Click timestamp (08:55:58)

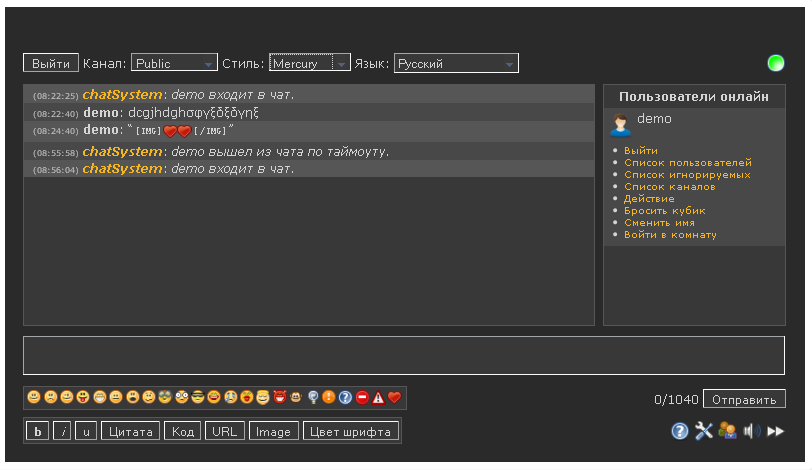coord(55,153)
